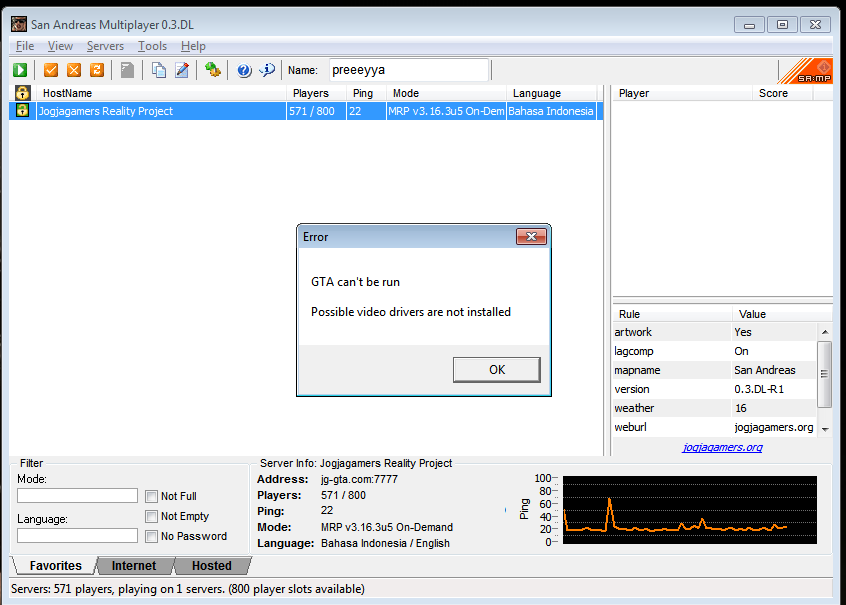
Task: Open the Tools menu
Action: 152,46
